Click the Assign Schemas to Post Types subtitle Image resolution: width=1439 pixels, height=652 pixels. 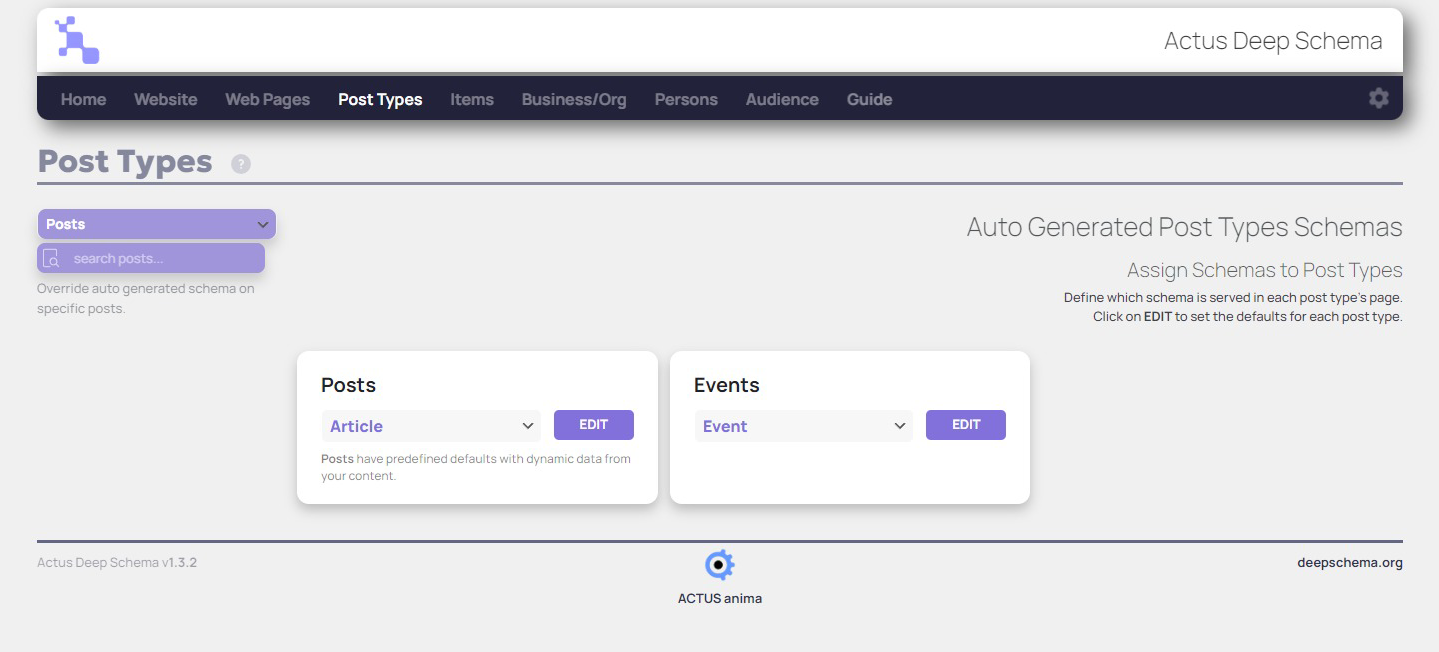tap(1265, 270)
